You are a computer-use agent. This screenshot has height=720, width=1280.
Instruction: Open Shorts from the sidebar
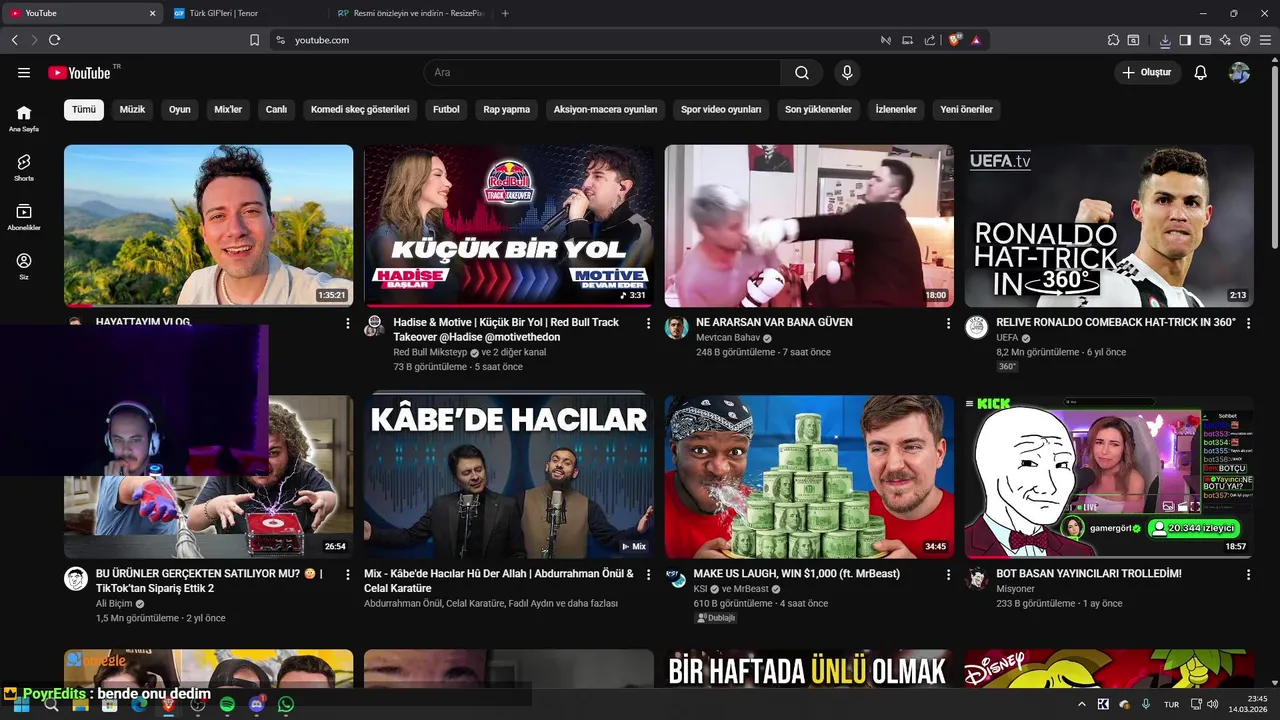click(24, 167)
